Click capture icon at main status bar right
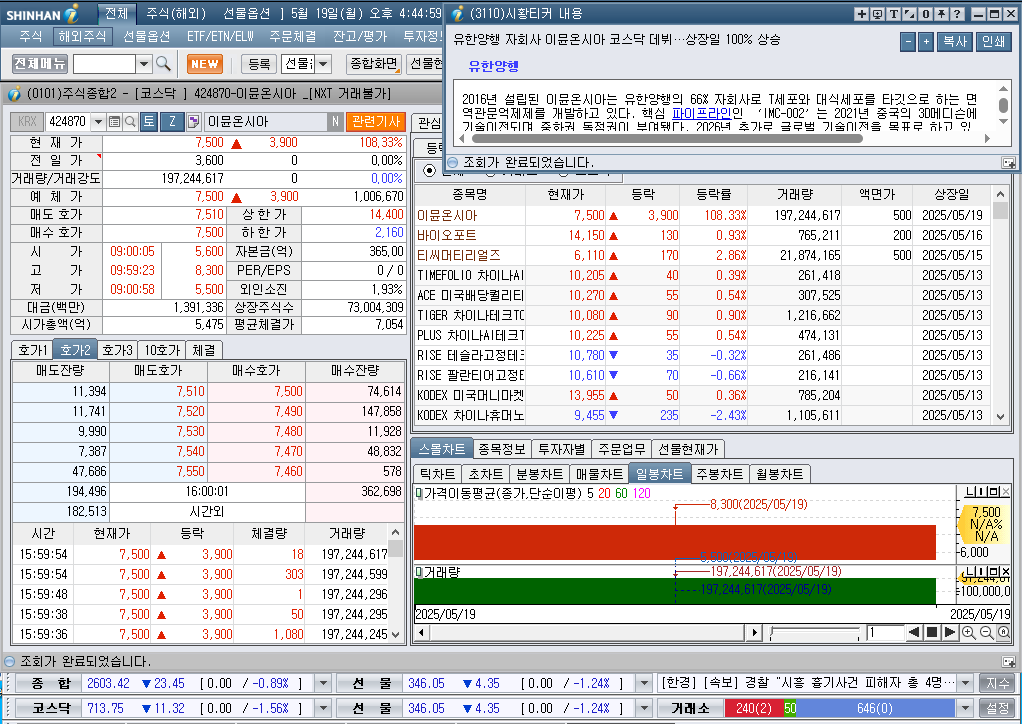Image resolution: width=1022 pixels, height=724 pixels. click(x=1008, y=661)
